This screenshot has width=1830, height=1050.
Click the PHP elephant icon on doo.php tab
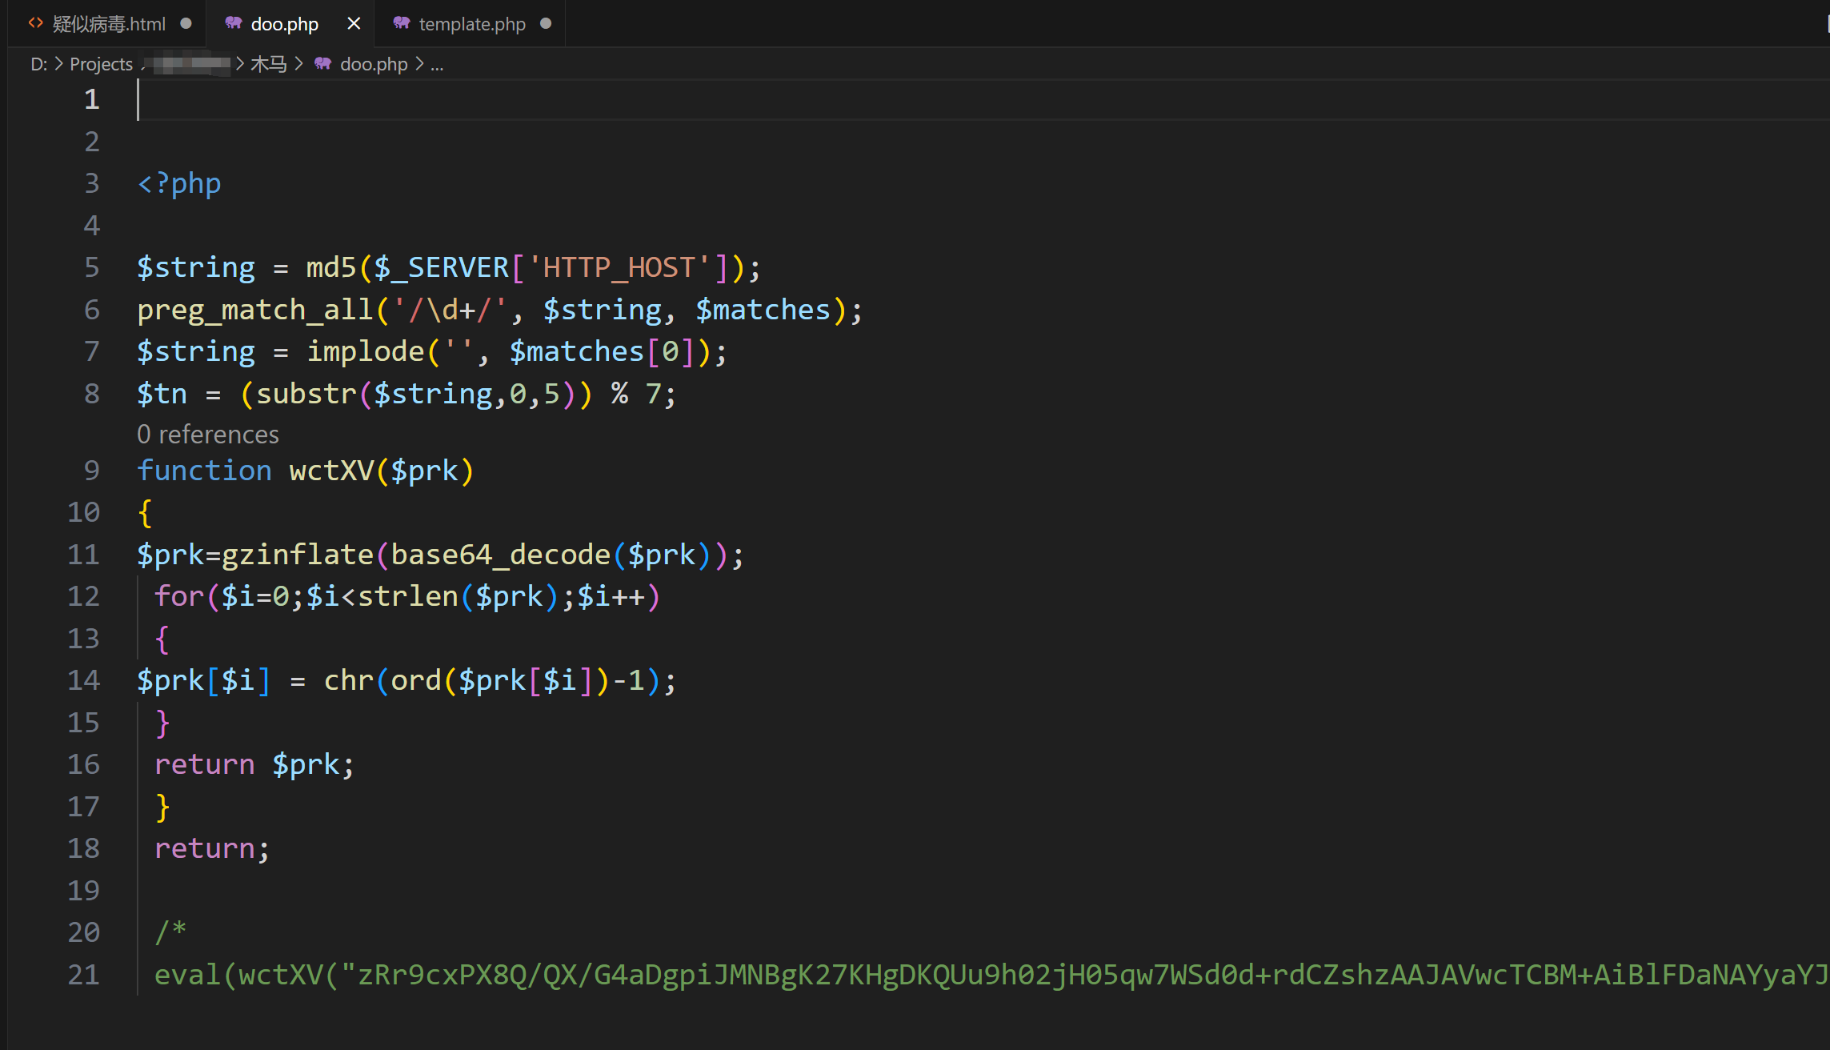pyautogui.click(x=234, y=23)
